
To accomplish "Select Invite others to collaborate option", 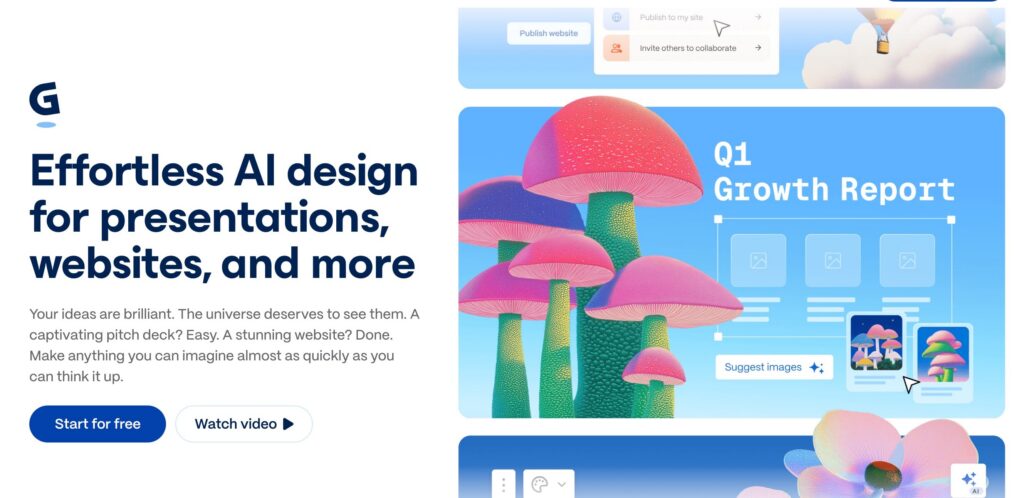I will pos(686,48).
